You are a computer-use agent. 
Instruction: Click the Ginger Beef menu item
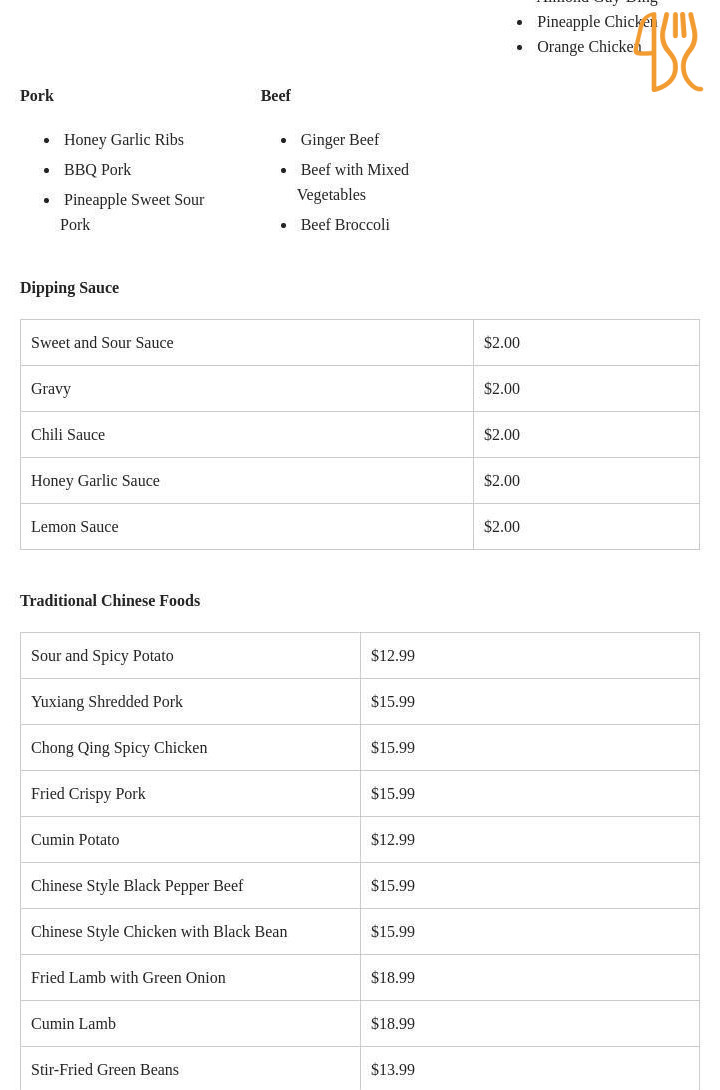340,140
